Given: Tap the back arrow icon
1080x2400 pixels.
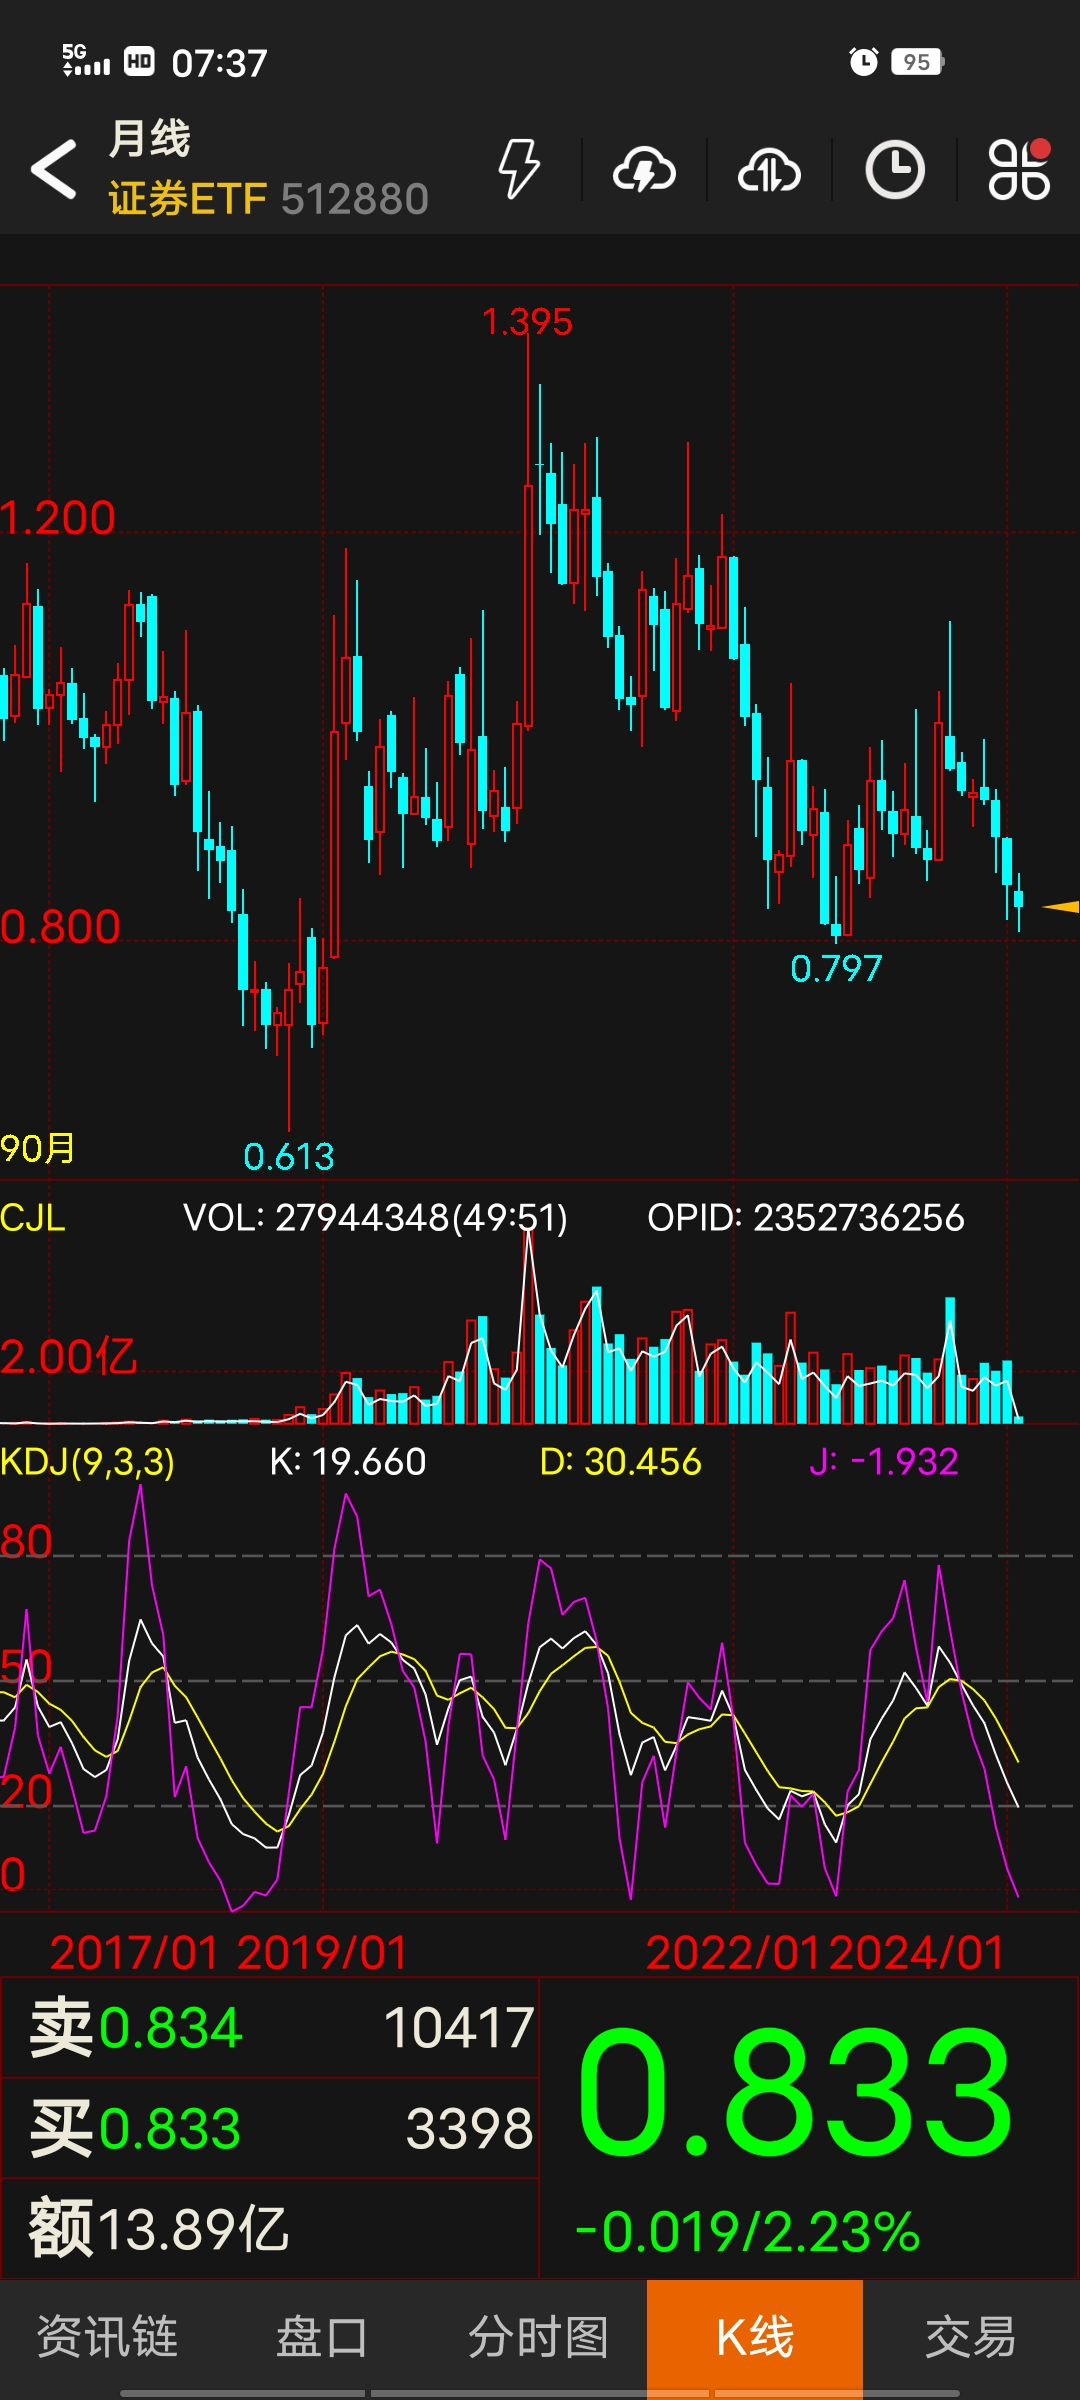Looking at the screenshot, I should pyautogui.click(x=54, y=169).
